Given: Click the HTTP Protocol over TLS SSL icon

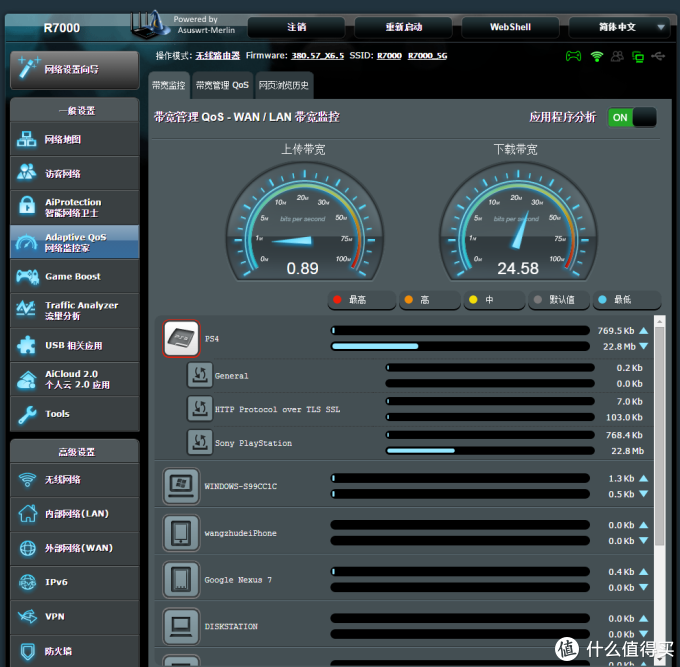Looking at the screenshot, I should point(198,408).
